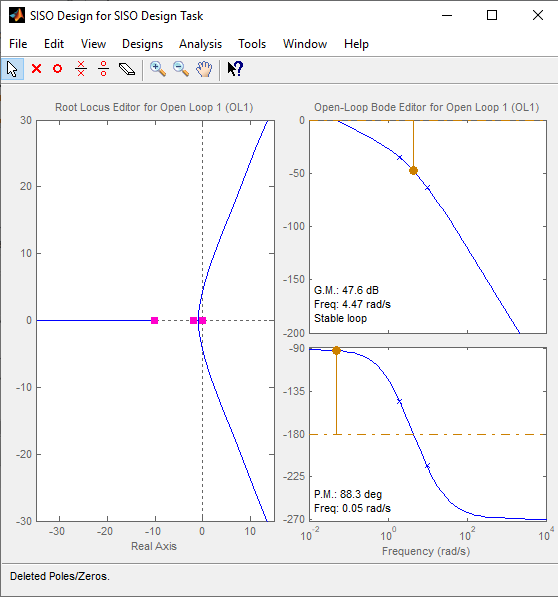The image size is (558, 597).
Task: Click the Open-Loop Bode Editor title
Action: [427, 107]
